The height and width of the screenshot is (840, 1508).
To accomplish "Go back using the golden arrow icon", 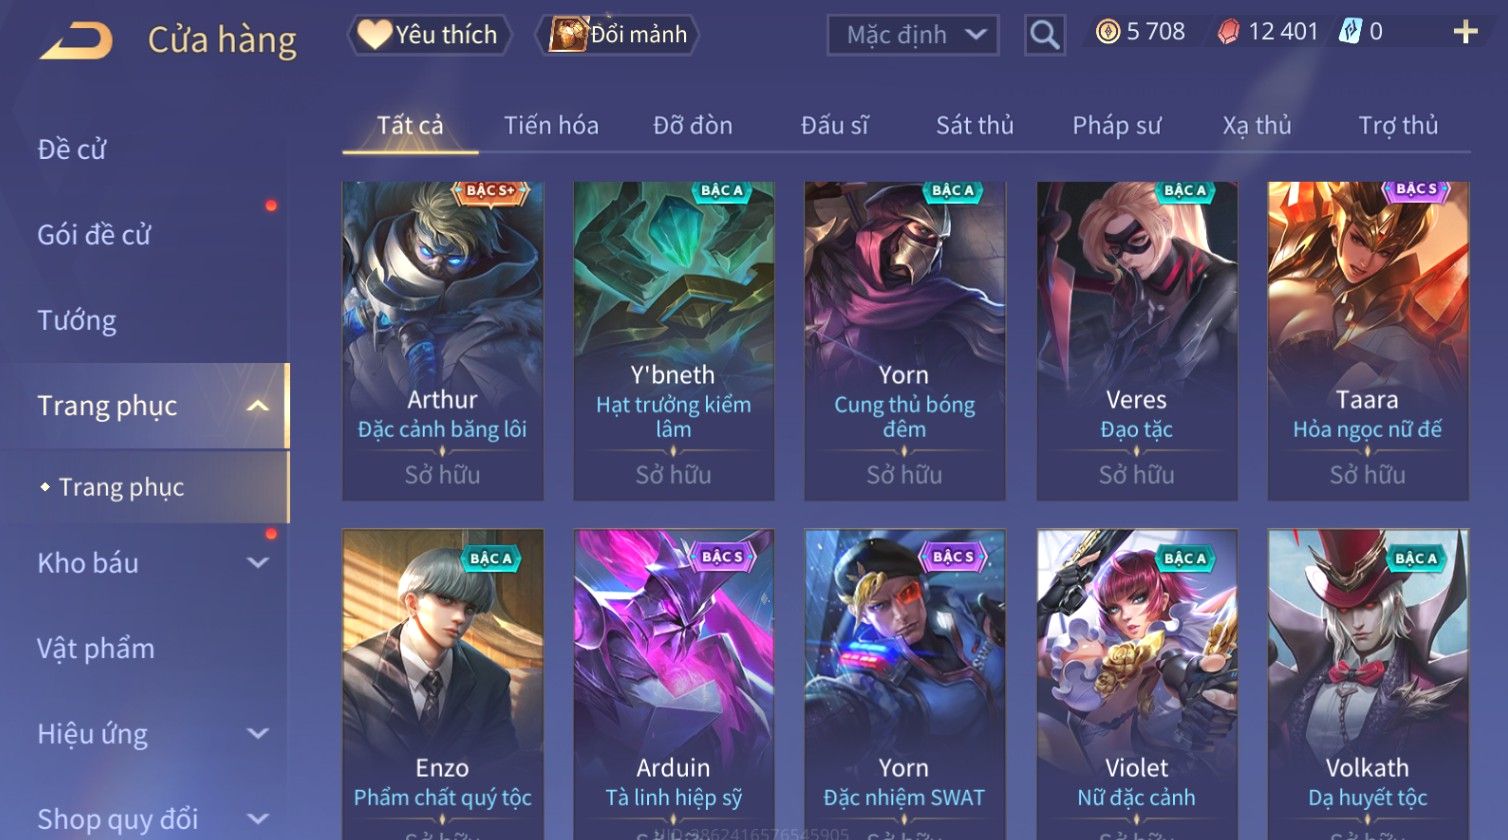I will coord(76,40).
